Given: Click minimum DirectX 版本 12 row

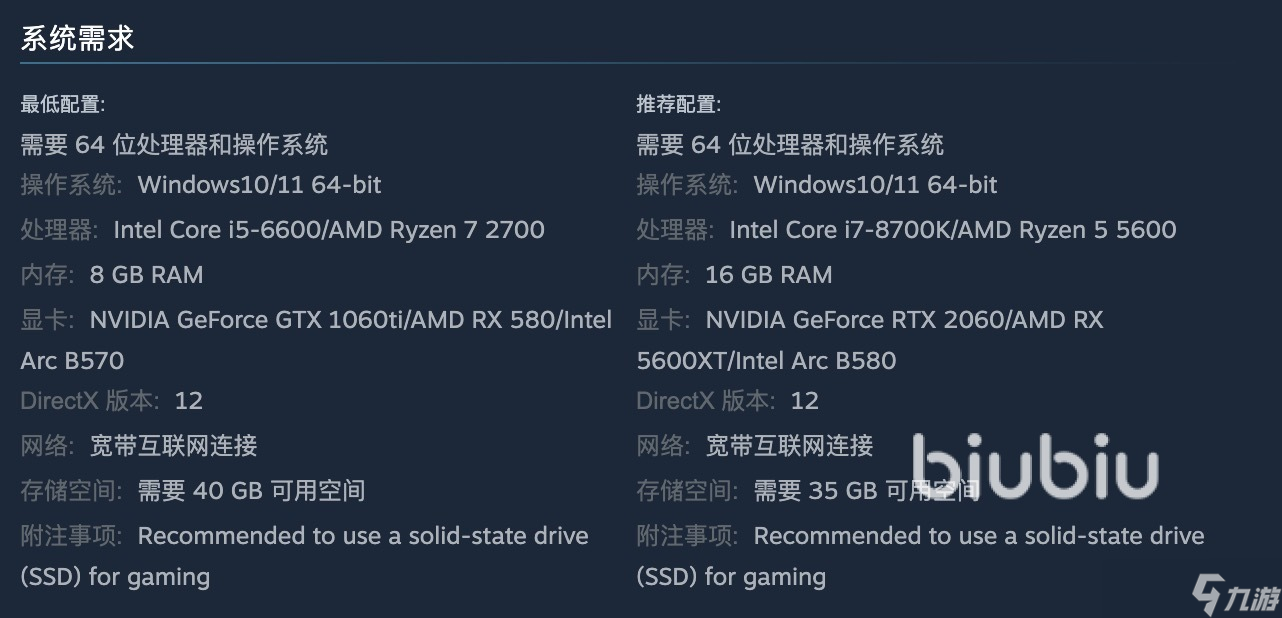Looking at the screenshot, I should (112, 401).
